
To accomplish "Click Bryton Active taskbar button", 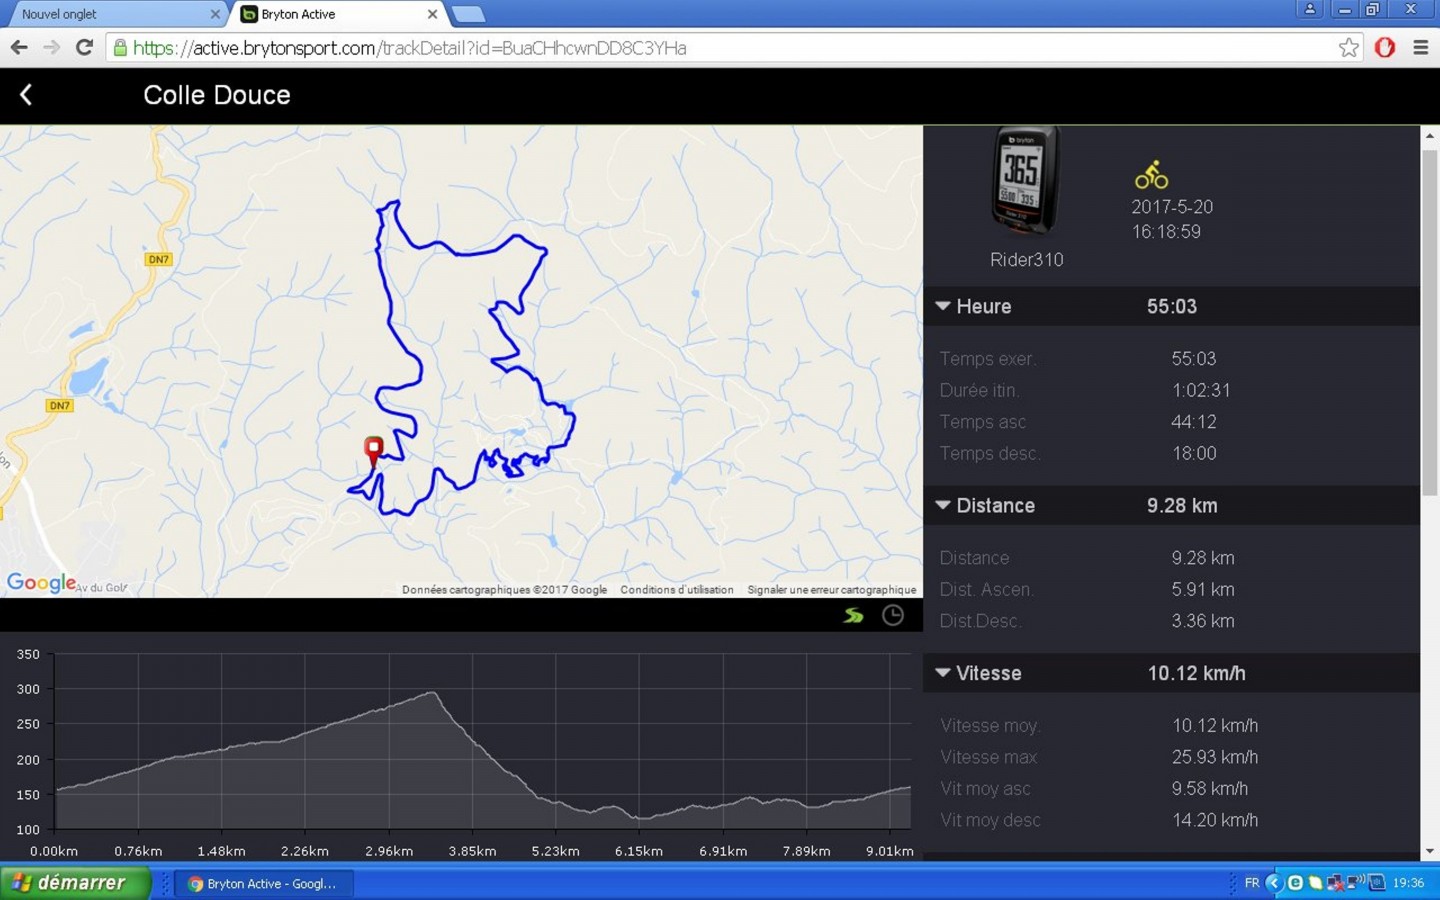I will pos(264,883).
